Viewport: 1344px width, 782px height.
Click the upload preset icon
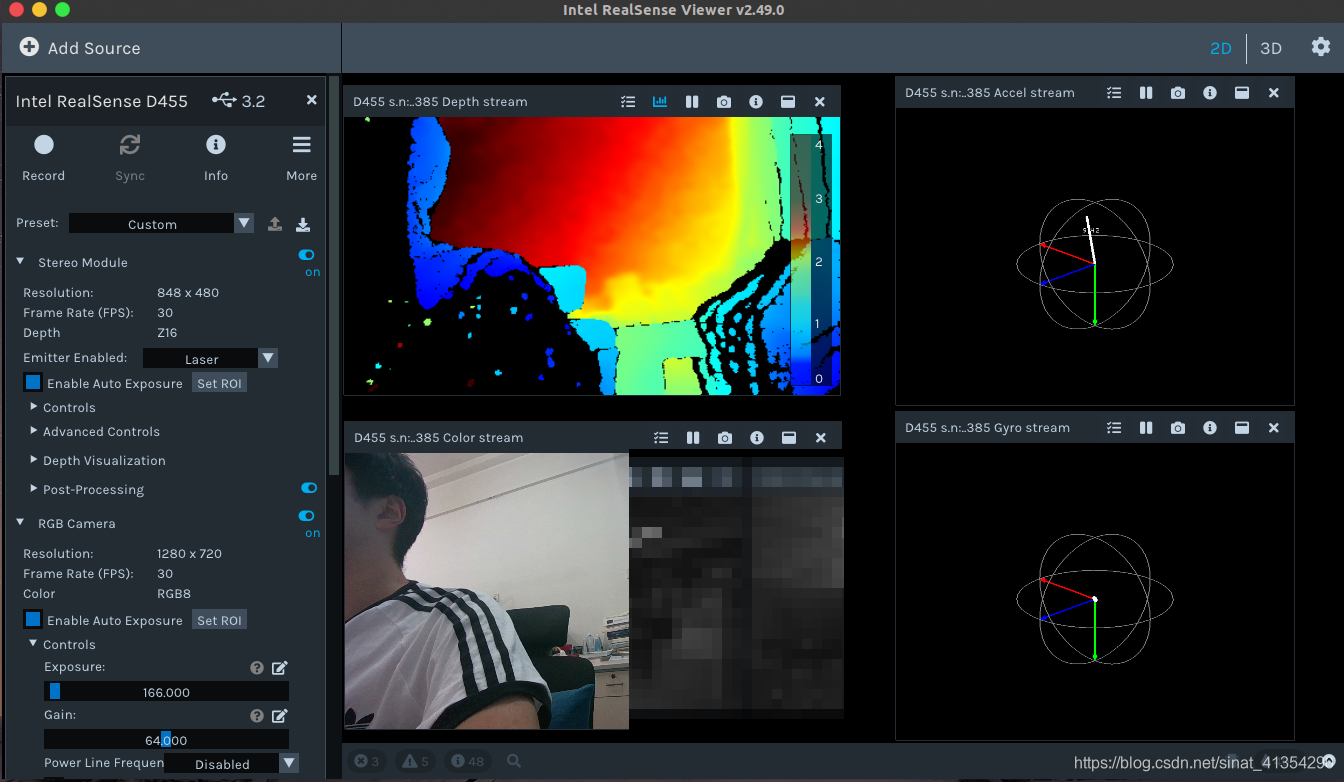[275, 224]
